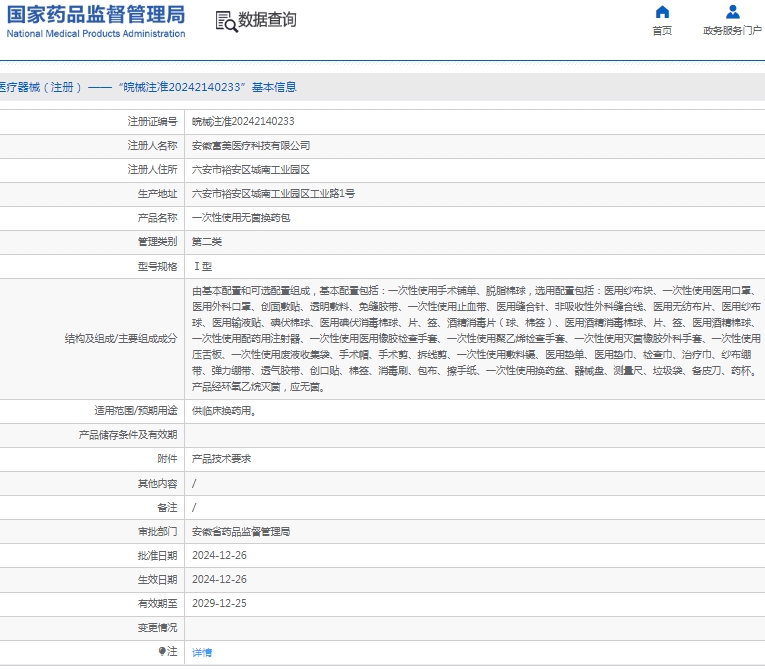The height and width of the screenshot is (669, 765).
Task: Click the 数据查询 heading text
Action: [267, 20]
